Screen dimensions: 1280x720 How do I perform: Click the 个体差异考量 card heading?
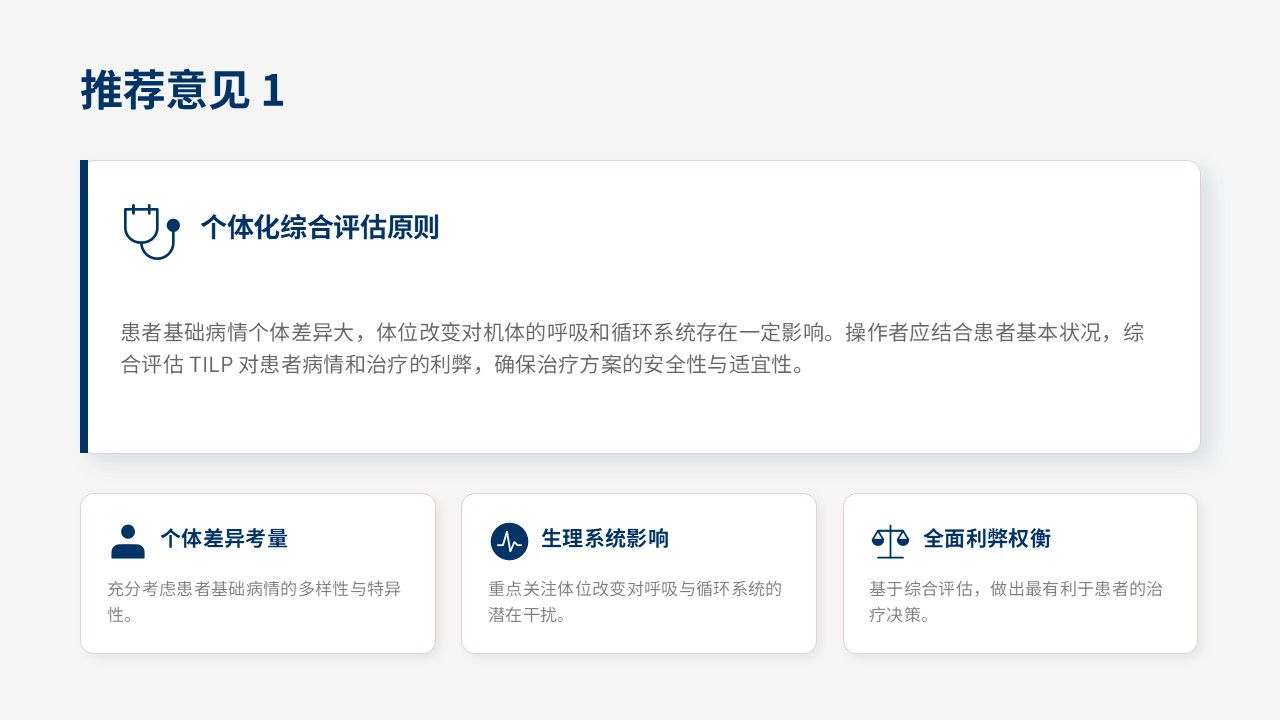(x=224, y=539)
